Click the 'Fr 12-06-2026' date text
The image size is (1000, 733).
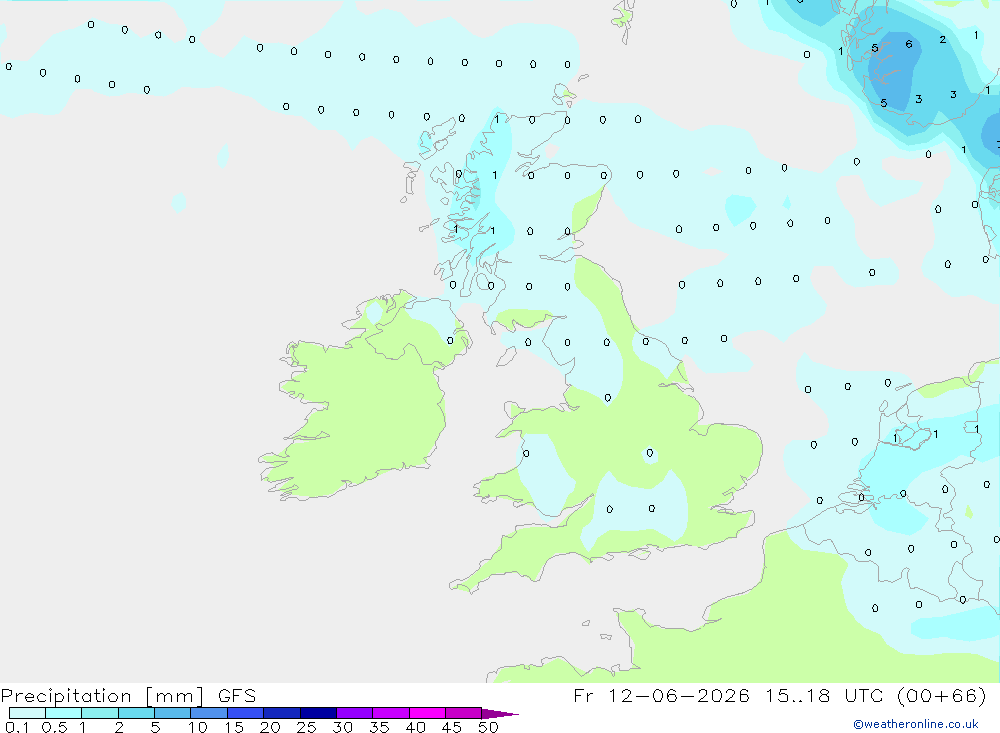(x=661, y=695)
